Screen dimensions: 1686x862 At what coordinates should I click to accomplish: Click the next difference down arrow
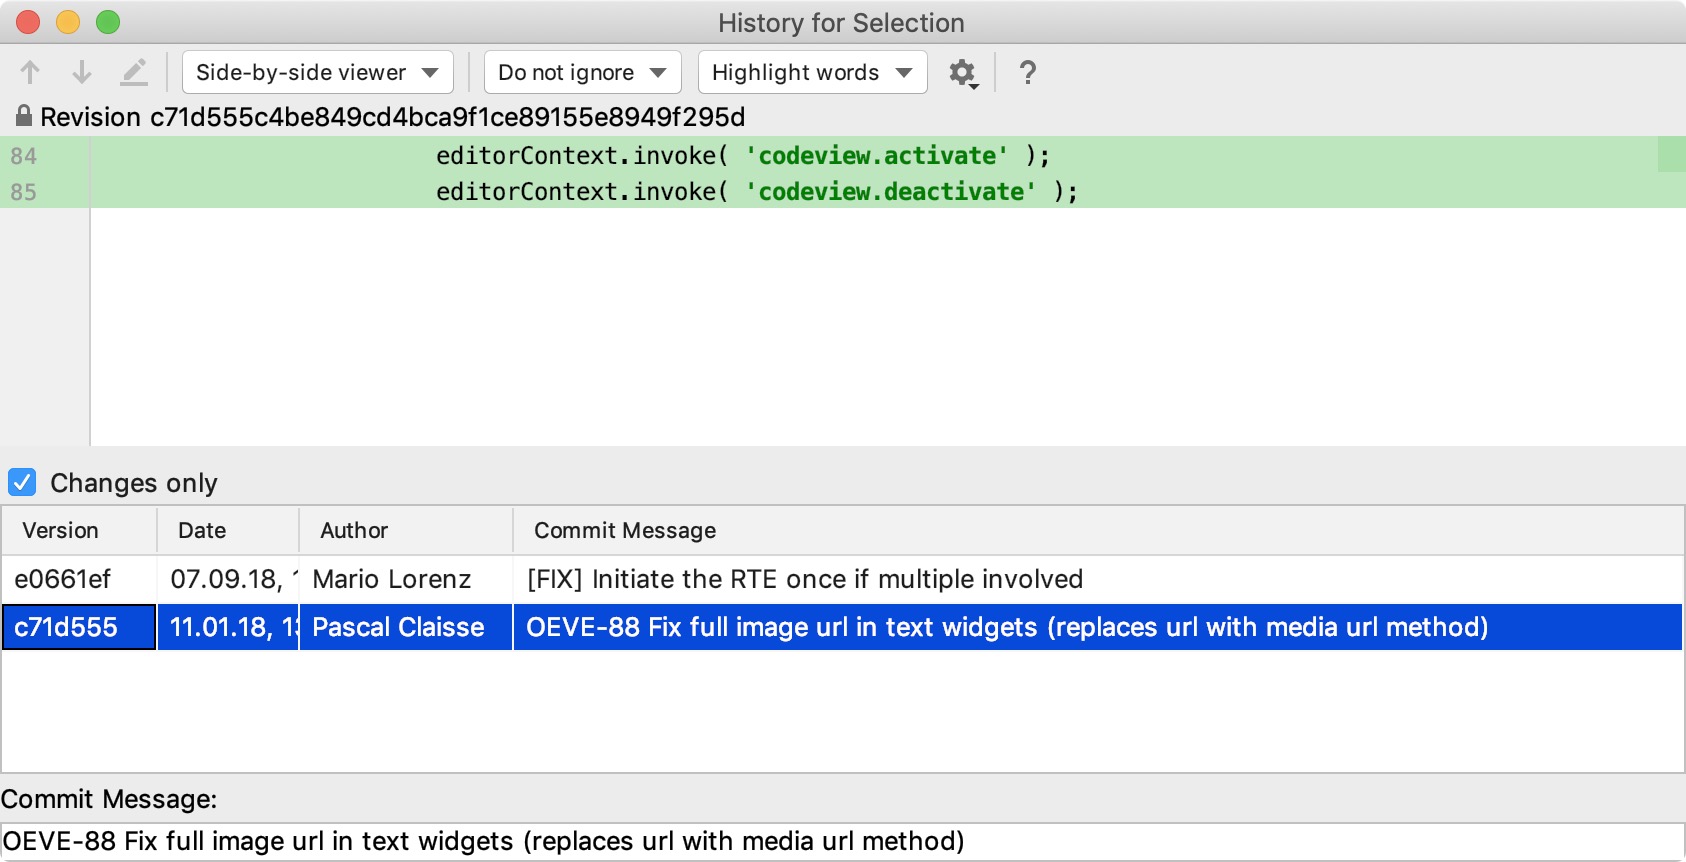[82, 72]
